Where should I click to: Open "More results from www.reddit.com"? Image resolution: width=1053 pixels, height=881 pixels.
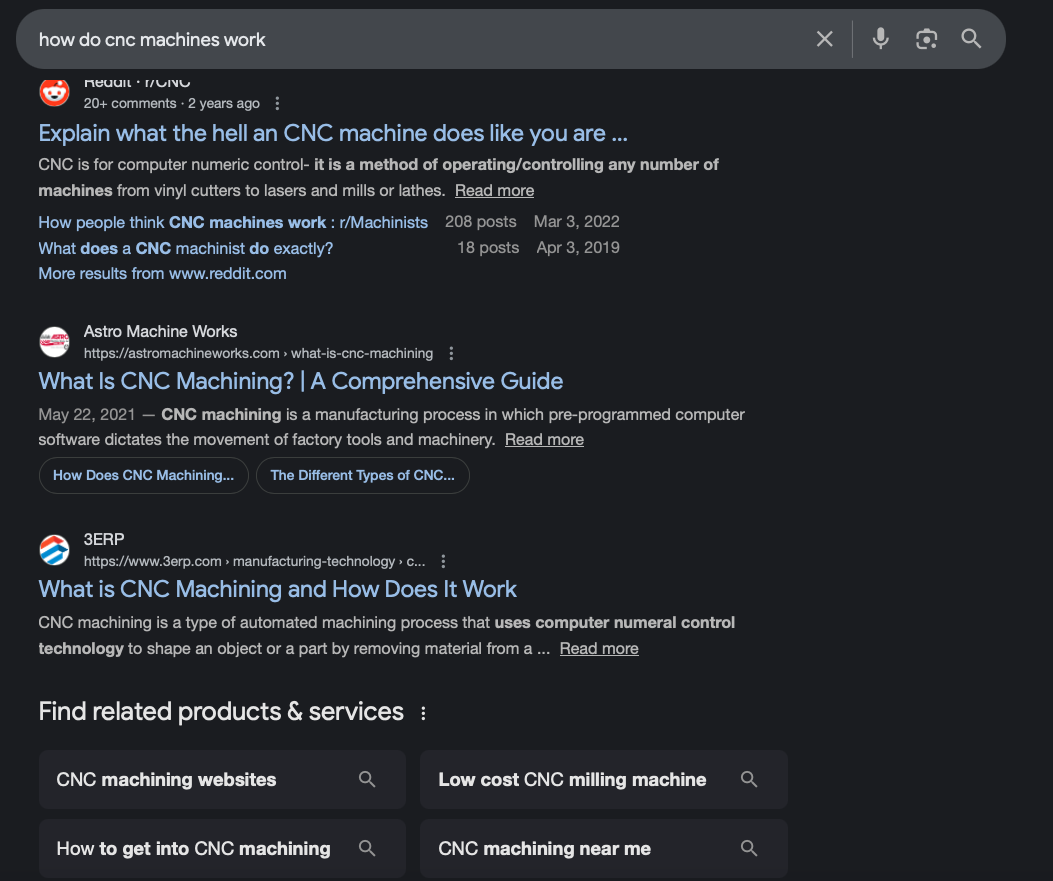pos(162,273)
